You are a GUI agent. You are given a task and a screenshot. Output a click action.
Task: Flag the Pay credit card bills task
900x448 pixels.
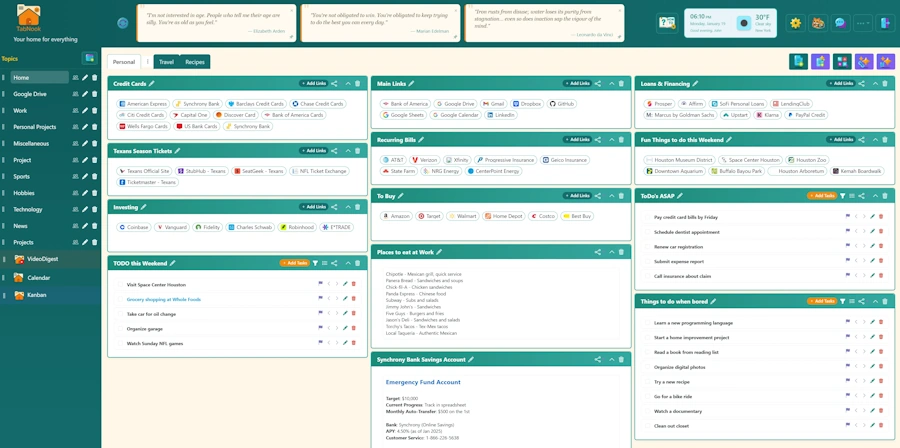847,217
